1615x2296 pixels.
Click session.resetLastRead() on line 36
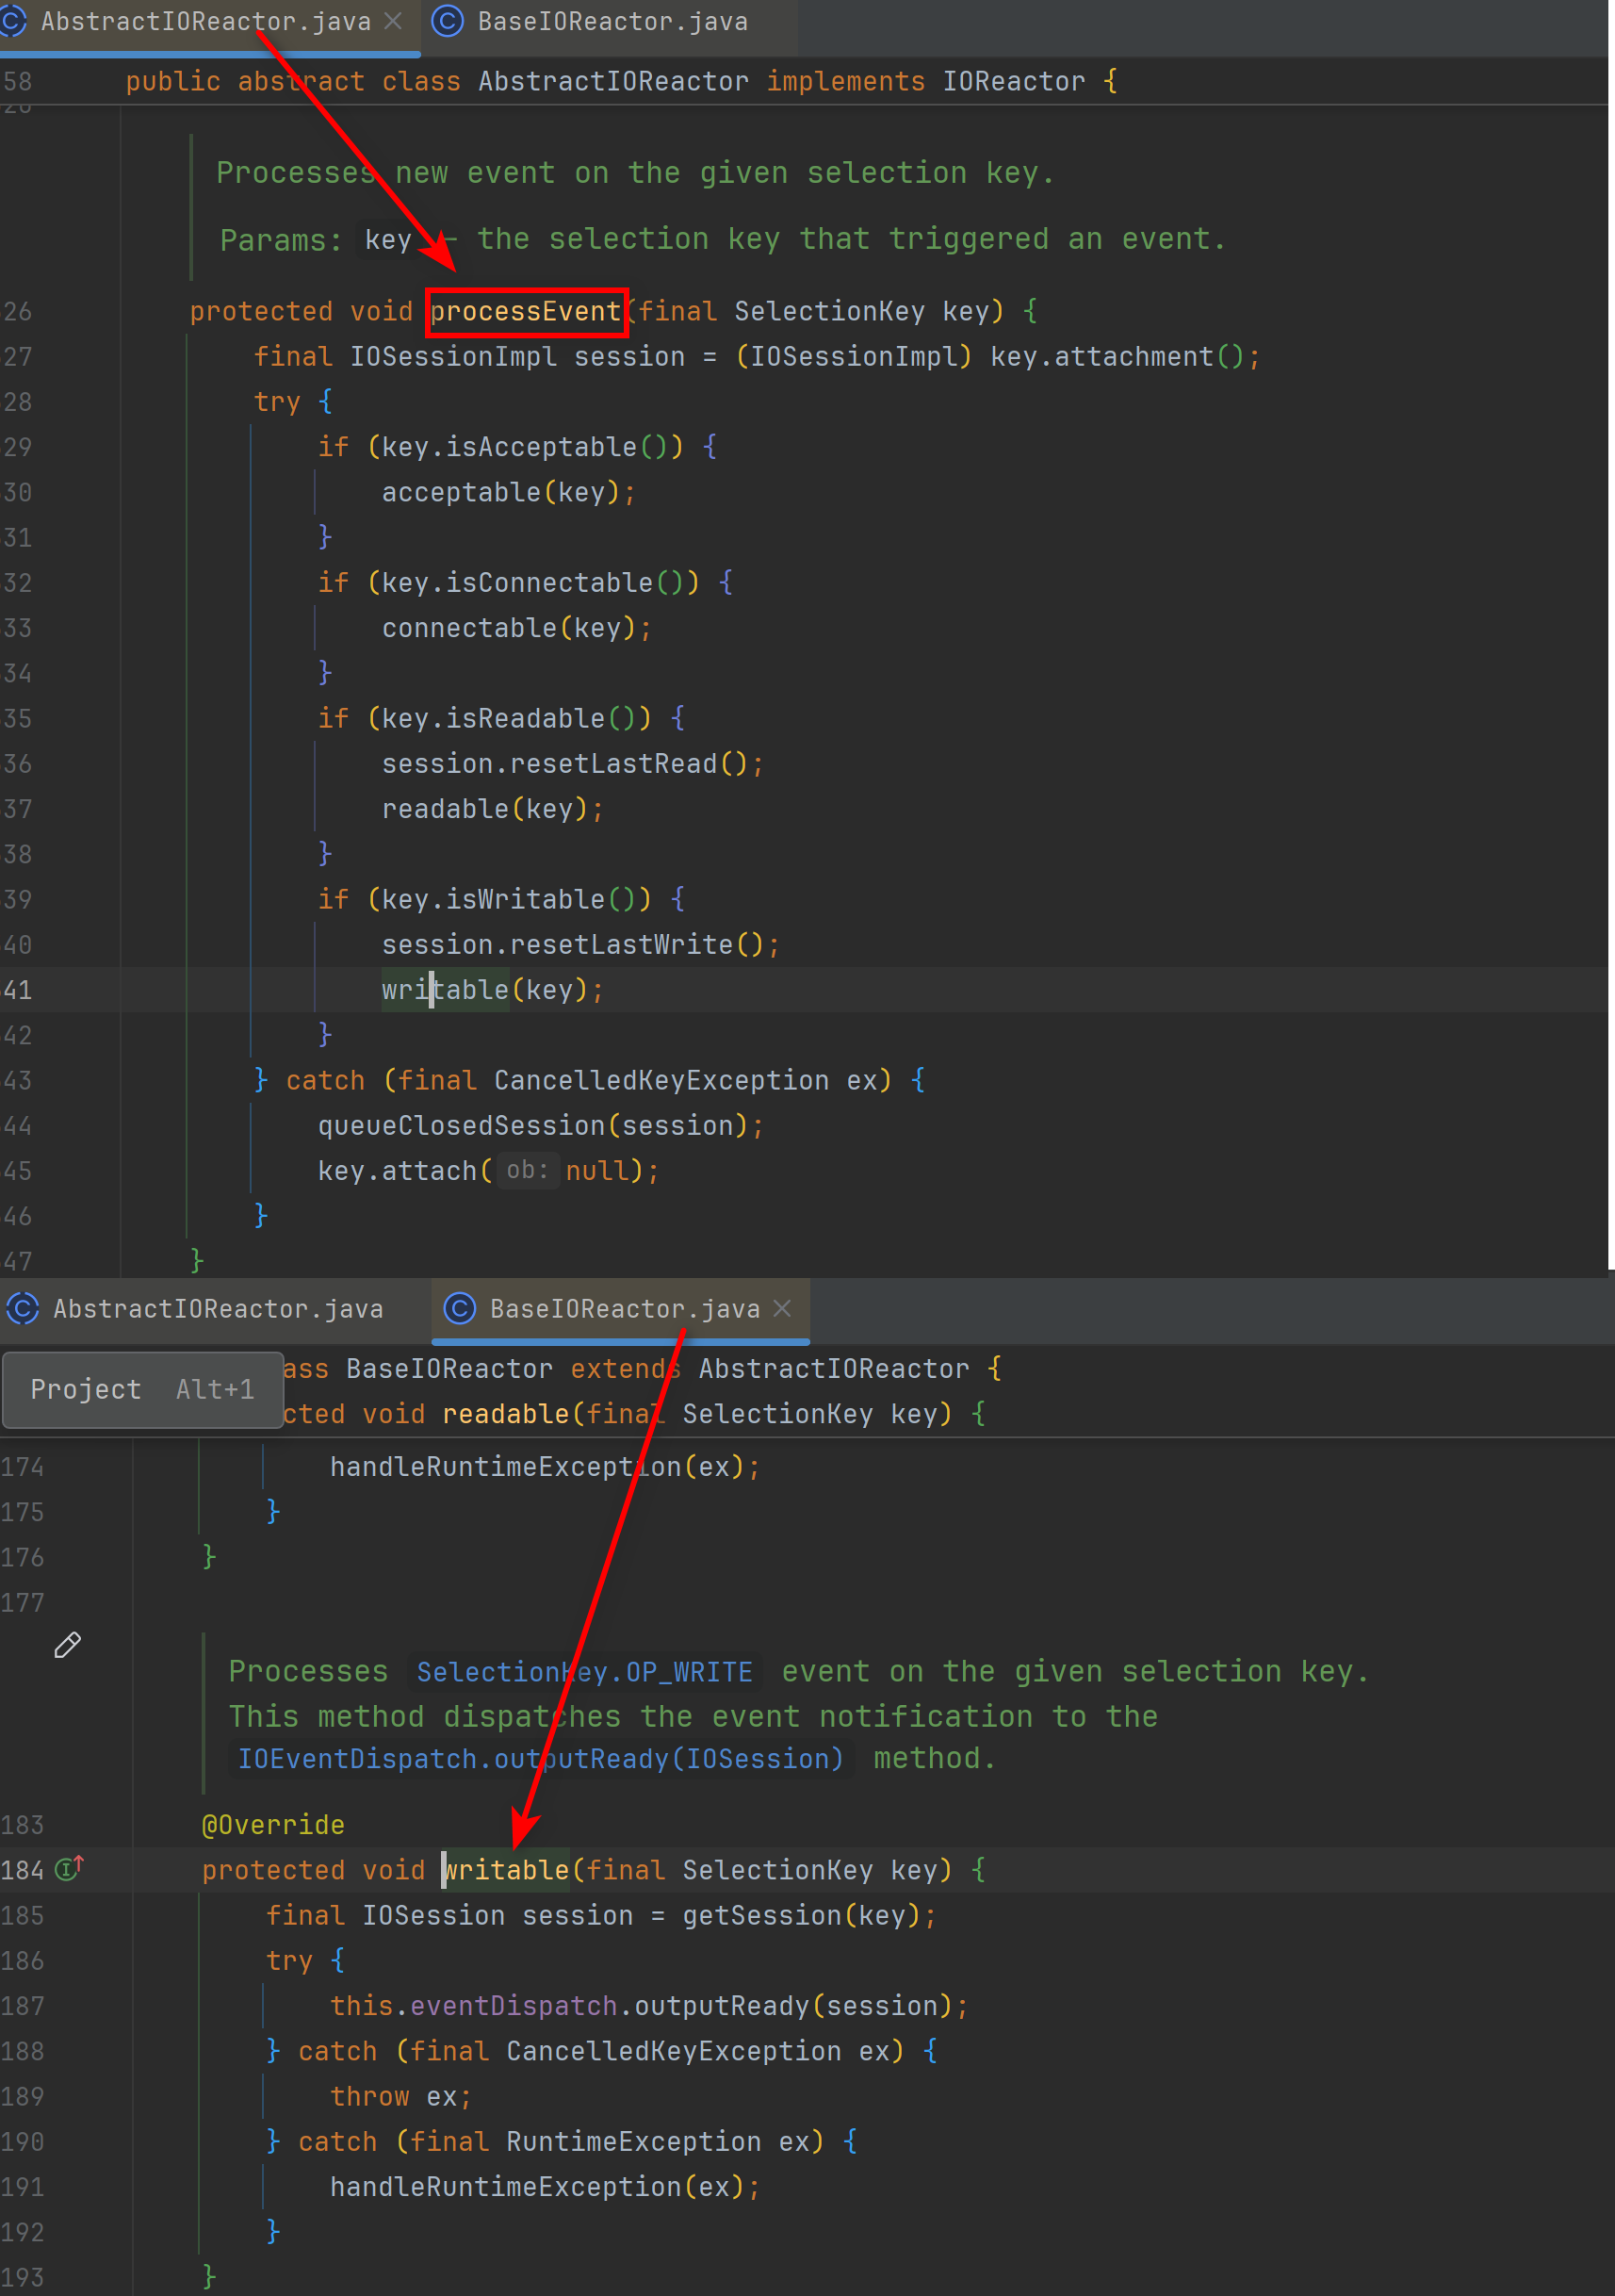pos(572,764)
